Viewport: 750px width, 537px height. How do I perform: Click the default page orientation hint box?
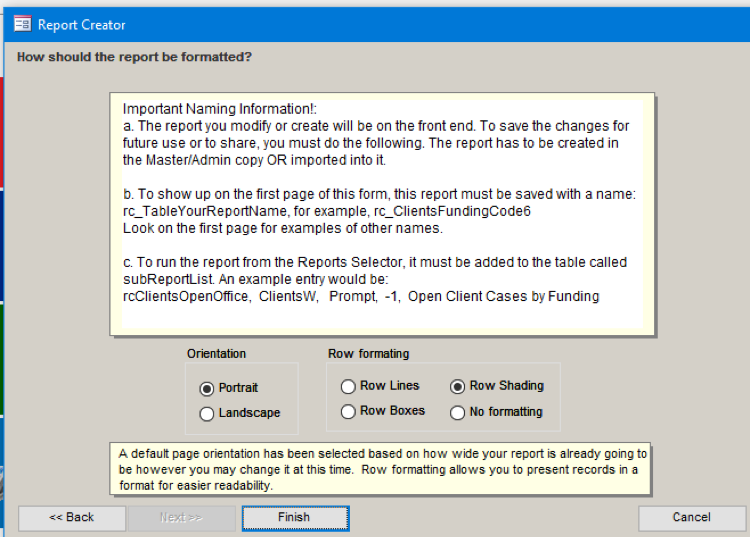pyautogui.click(x=380, y=469)
